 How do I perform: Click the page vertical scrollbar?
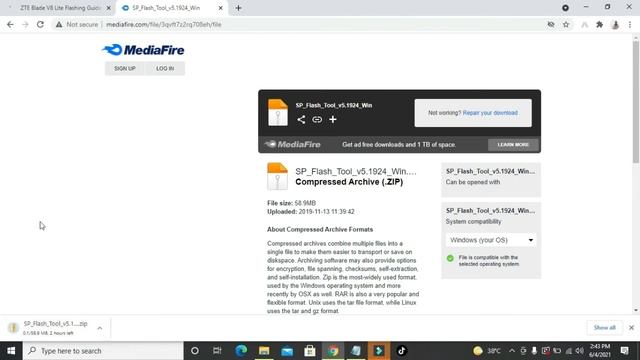pyautogui.click(x=636, y=102)
